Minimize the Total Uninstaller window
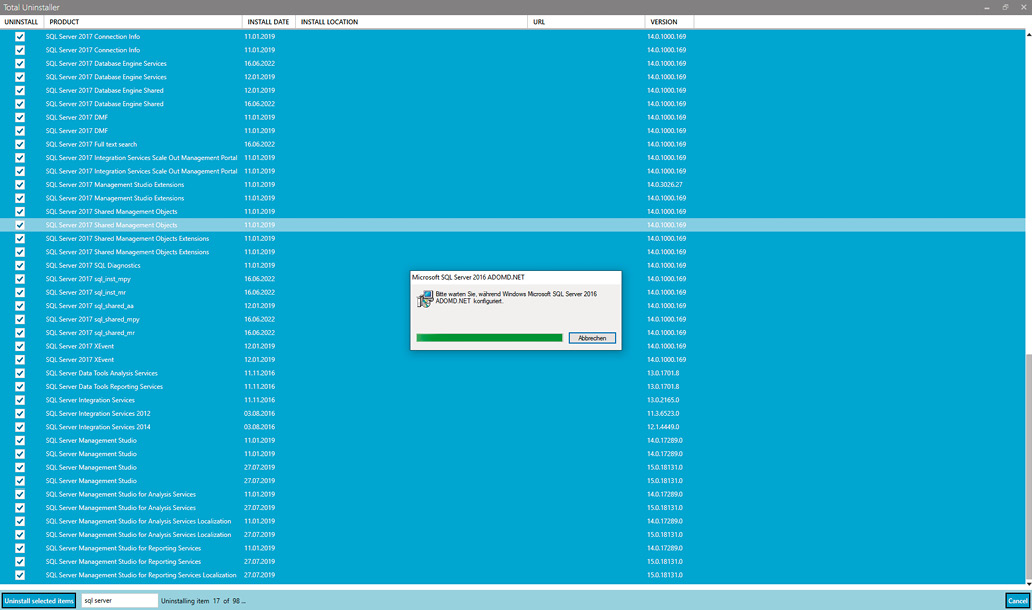 pyautogui.click(x=987, y=7)
